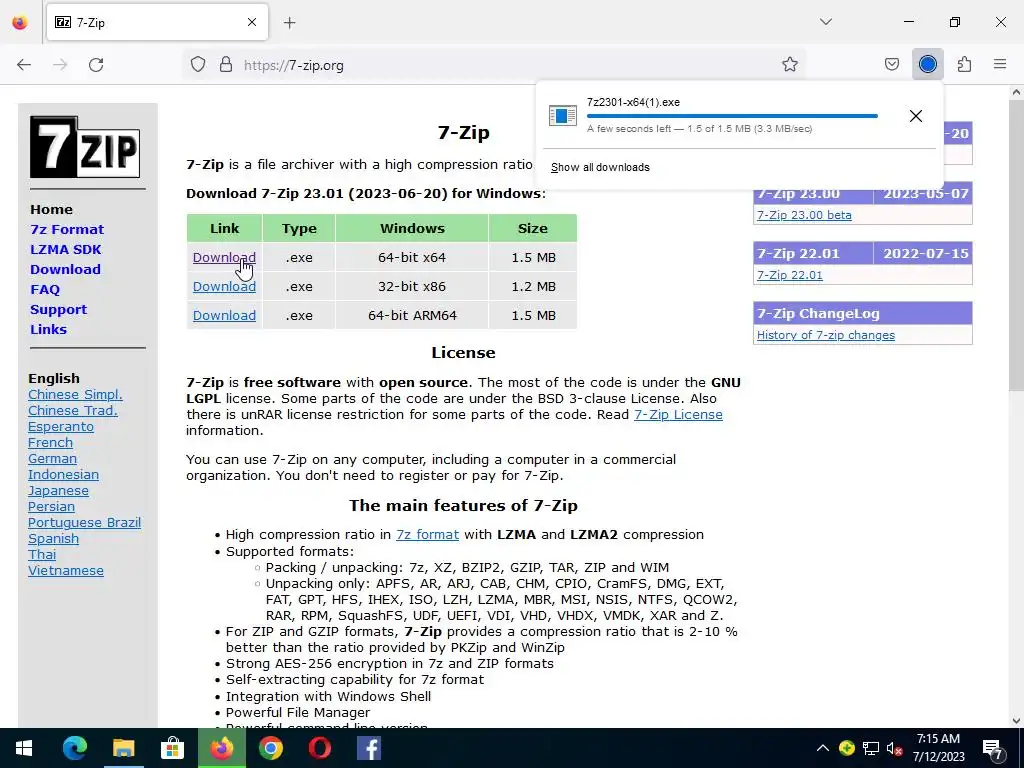Viewport: 1024px width, 768px height.
Task: Switch language to Thai
Action: 42,554
